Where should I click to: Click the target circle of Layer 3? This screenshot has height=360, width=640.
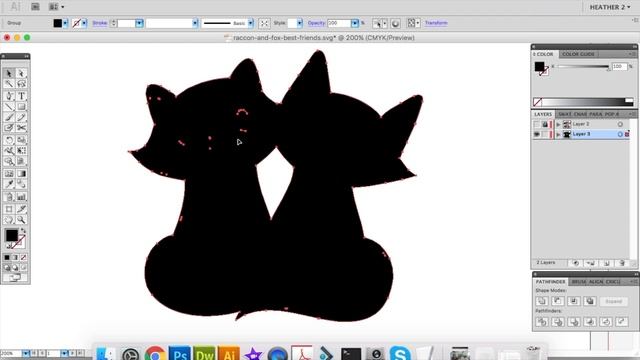[x=620, y=134]
